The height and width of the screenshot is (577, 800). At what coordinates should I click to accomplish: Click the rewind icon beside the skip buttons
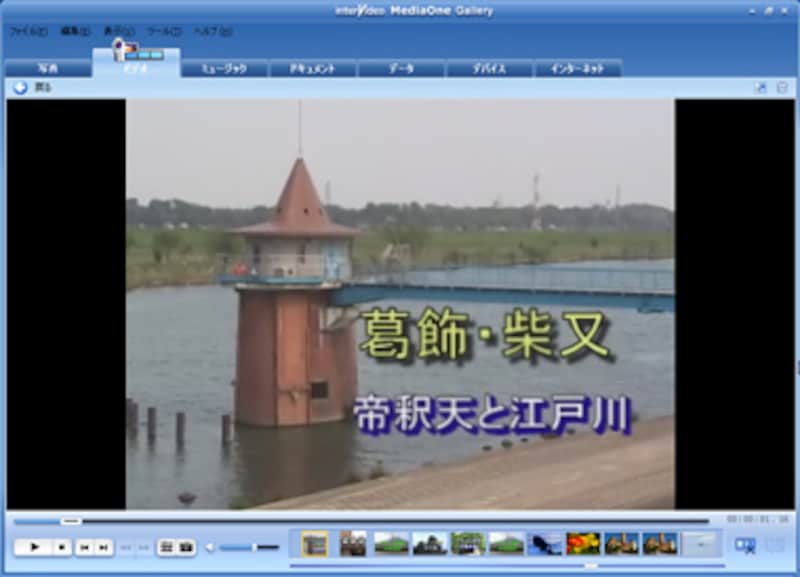[126, 547]
